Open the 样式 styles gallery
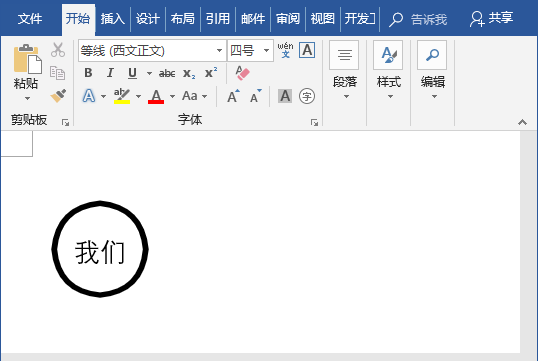This screenshot has width=538, height=361. pos(388,70)
